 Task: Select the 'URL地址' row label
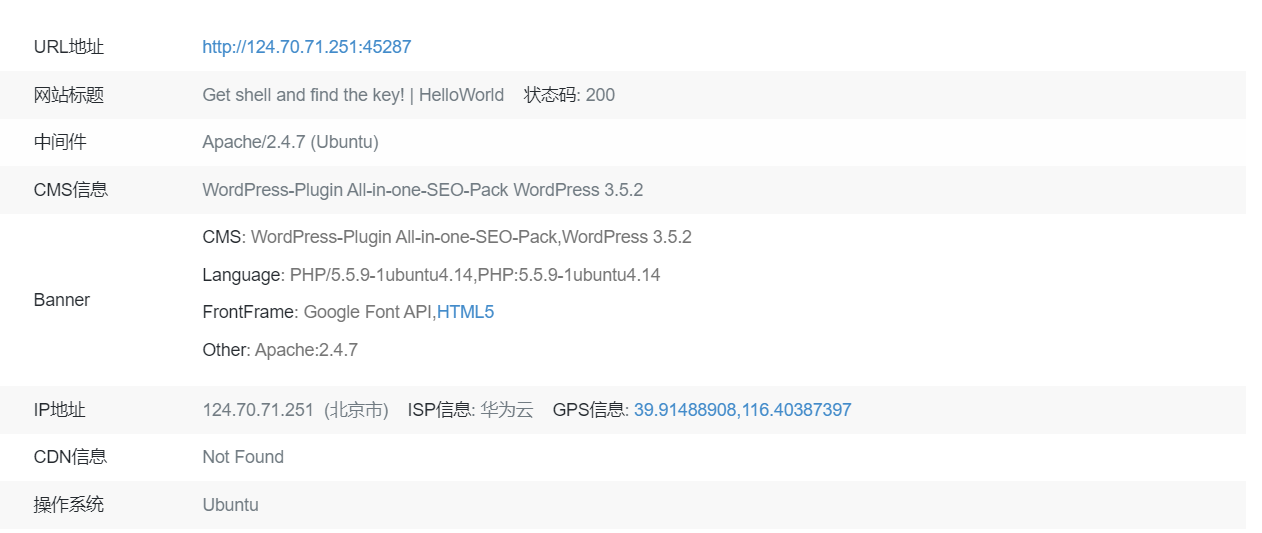(x=69, y=47)
